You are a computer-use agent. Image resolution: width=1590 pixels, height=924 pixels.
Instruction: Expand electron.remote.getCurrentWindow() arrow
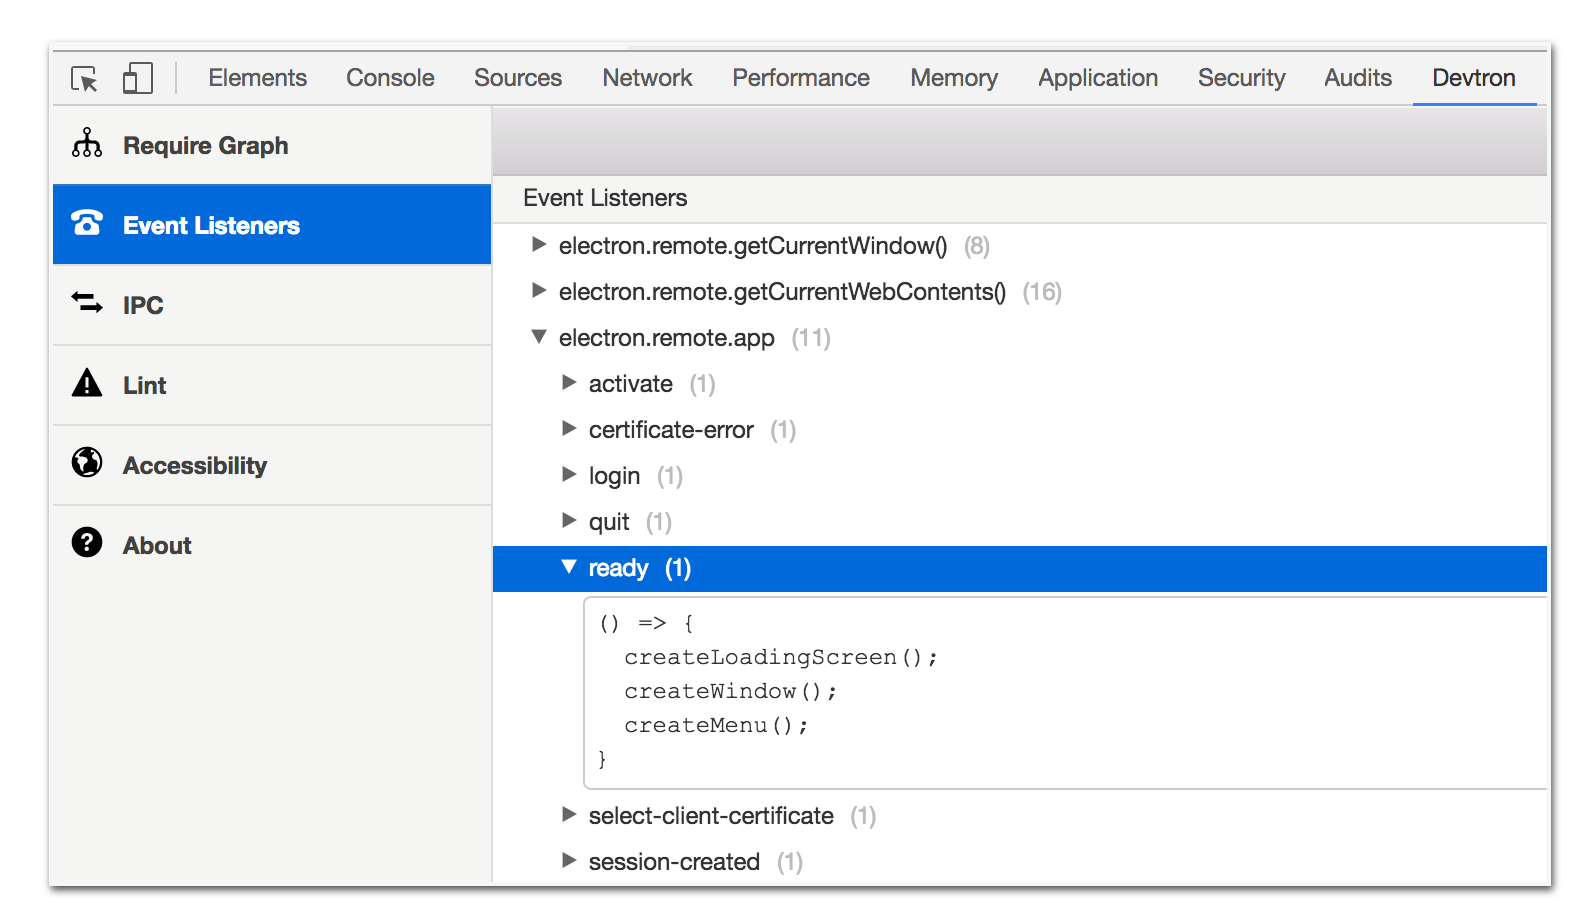(539, 244)
